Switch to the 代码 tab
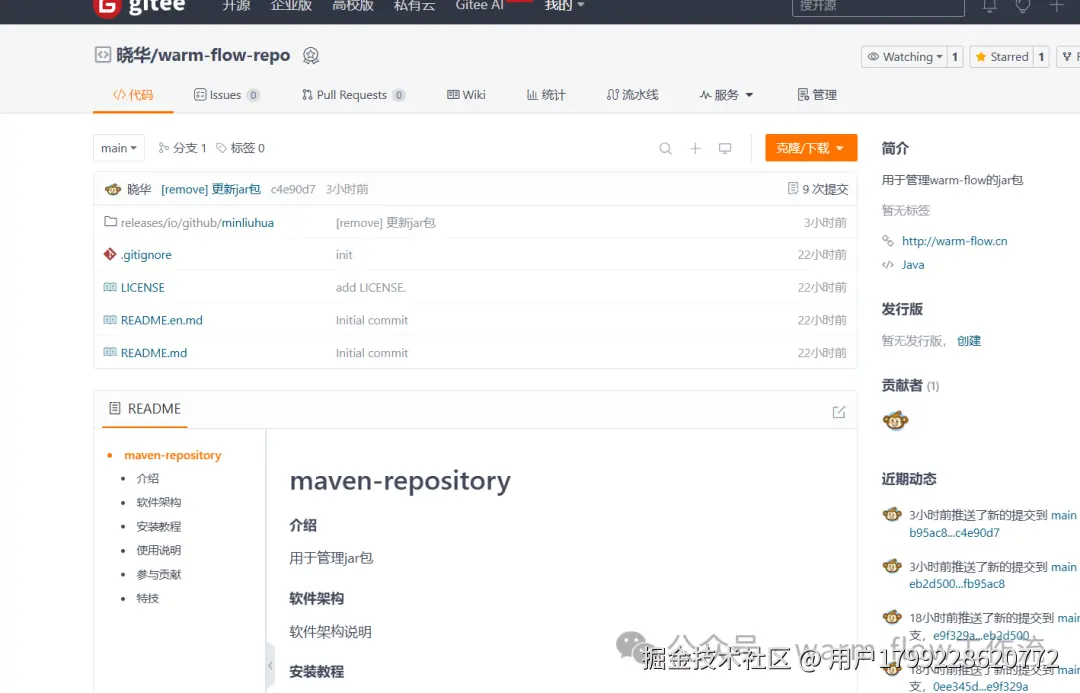 pos(133,95)
